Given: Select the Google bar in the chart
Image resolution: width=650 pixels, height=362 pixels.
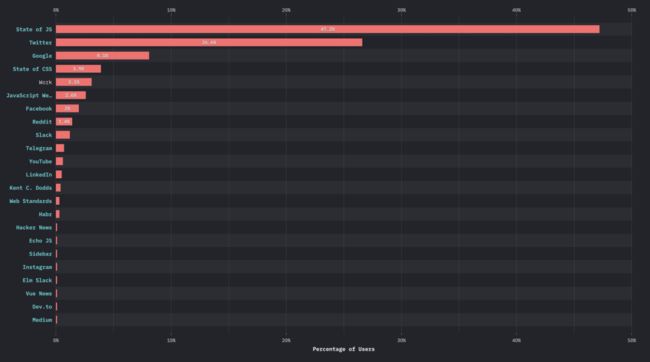Looking at the screenshot, I should [x=102, y=56].
